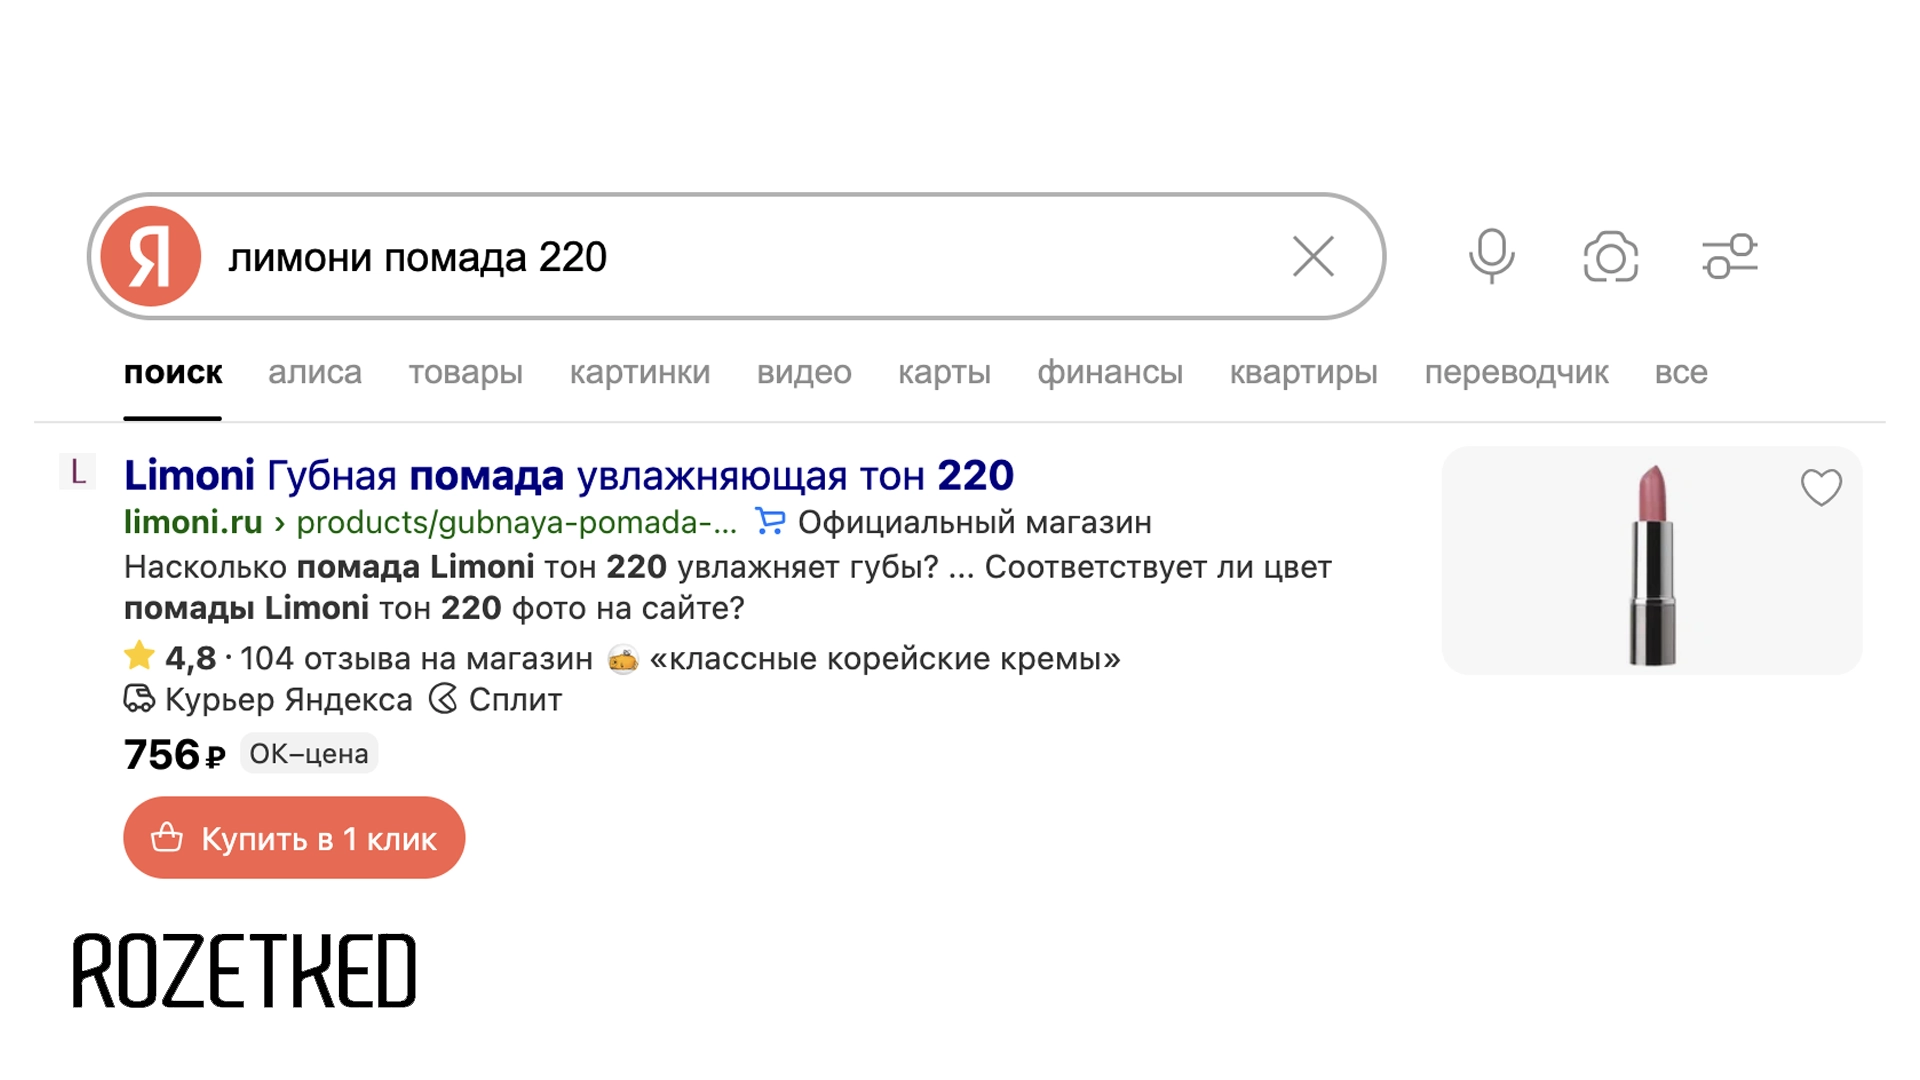Click the 'L' site favicon next to the result

[x=78, y=472]
